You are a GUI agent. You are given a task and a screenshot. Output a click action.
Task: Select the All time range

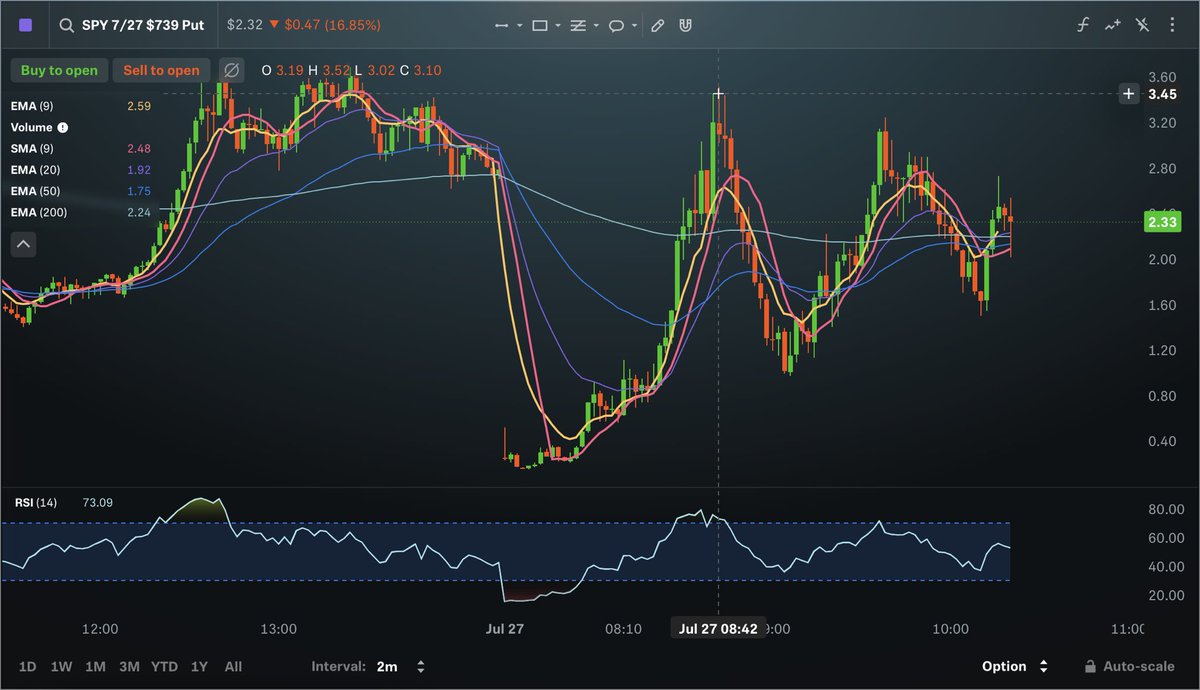pos(233,666)
